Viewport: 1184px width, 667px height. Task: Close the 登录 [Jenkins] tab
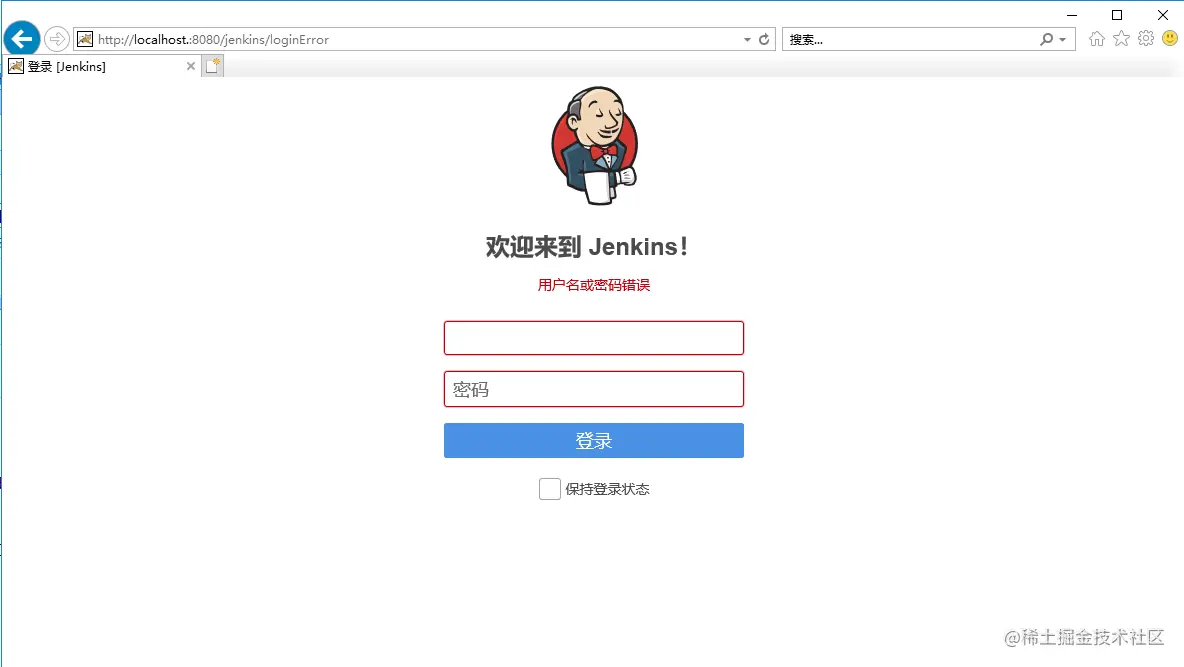191,66
